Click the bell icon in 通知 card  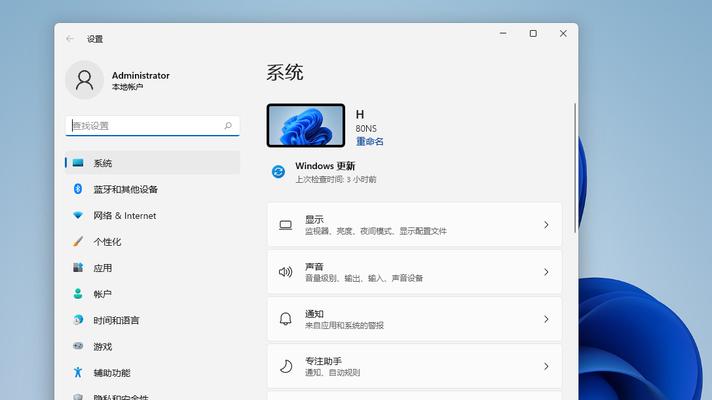pos(286,319)
